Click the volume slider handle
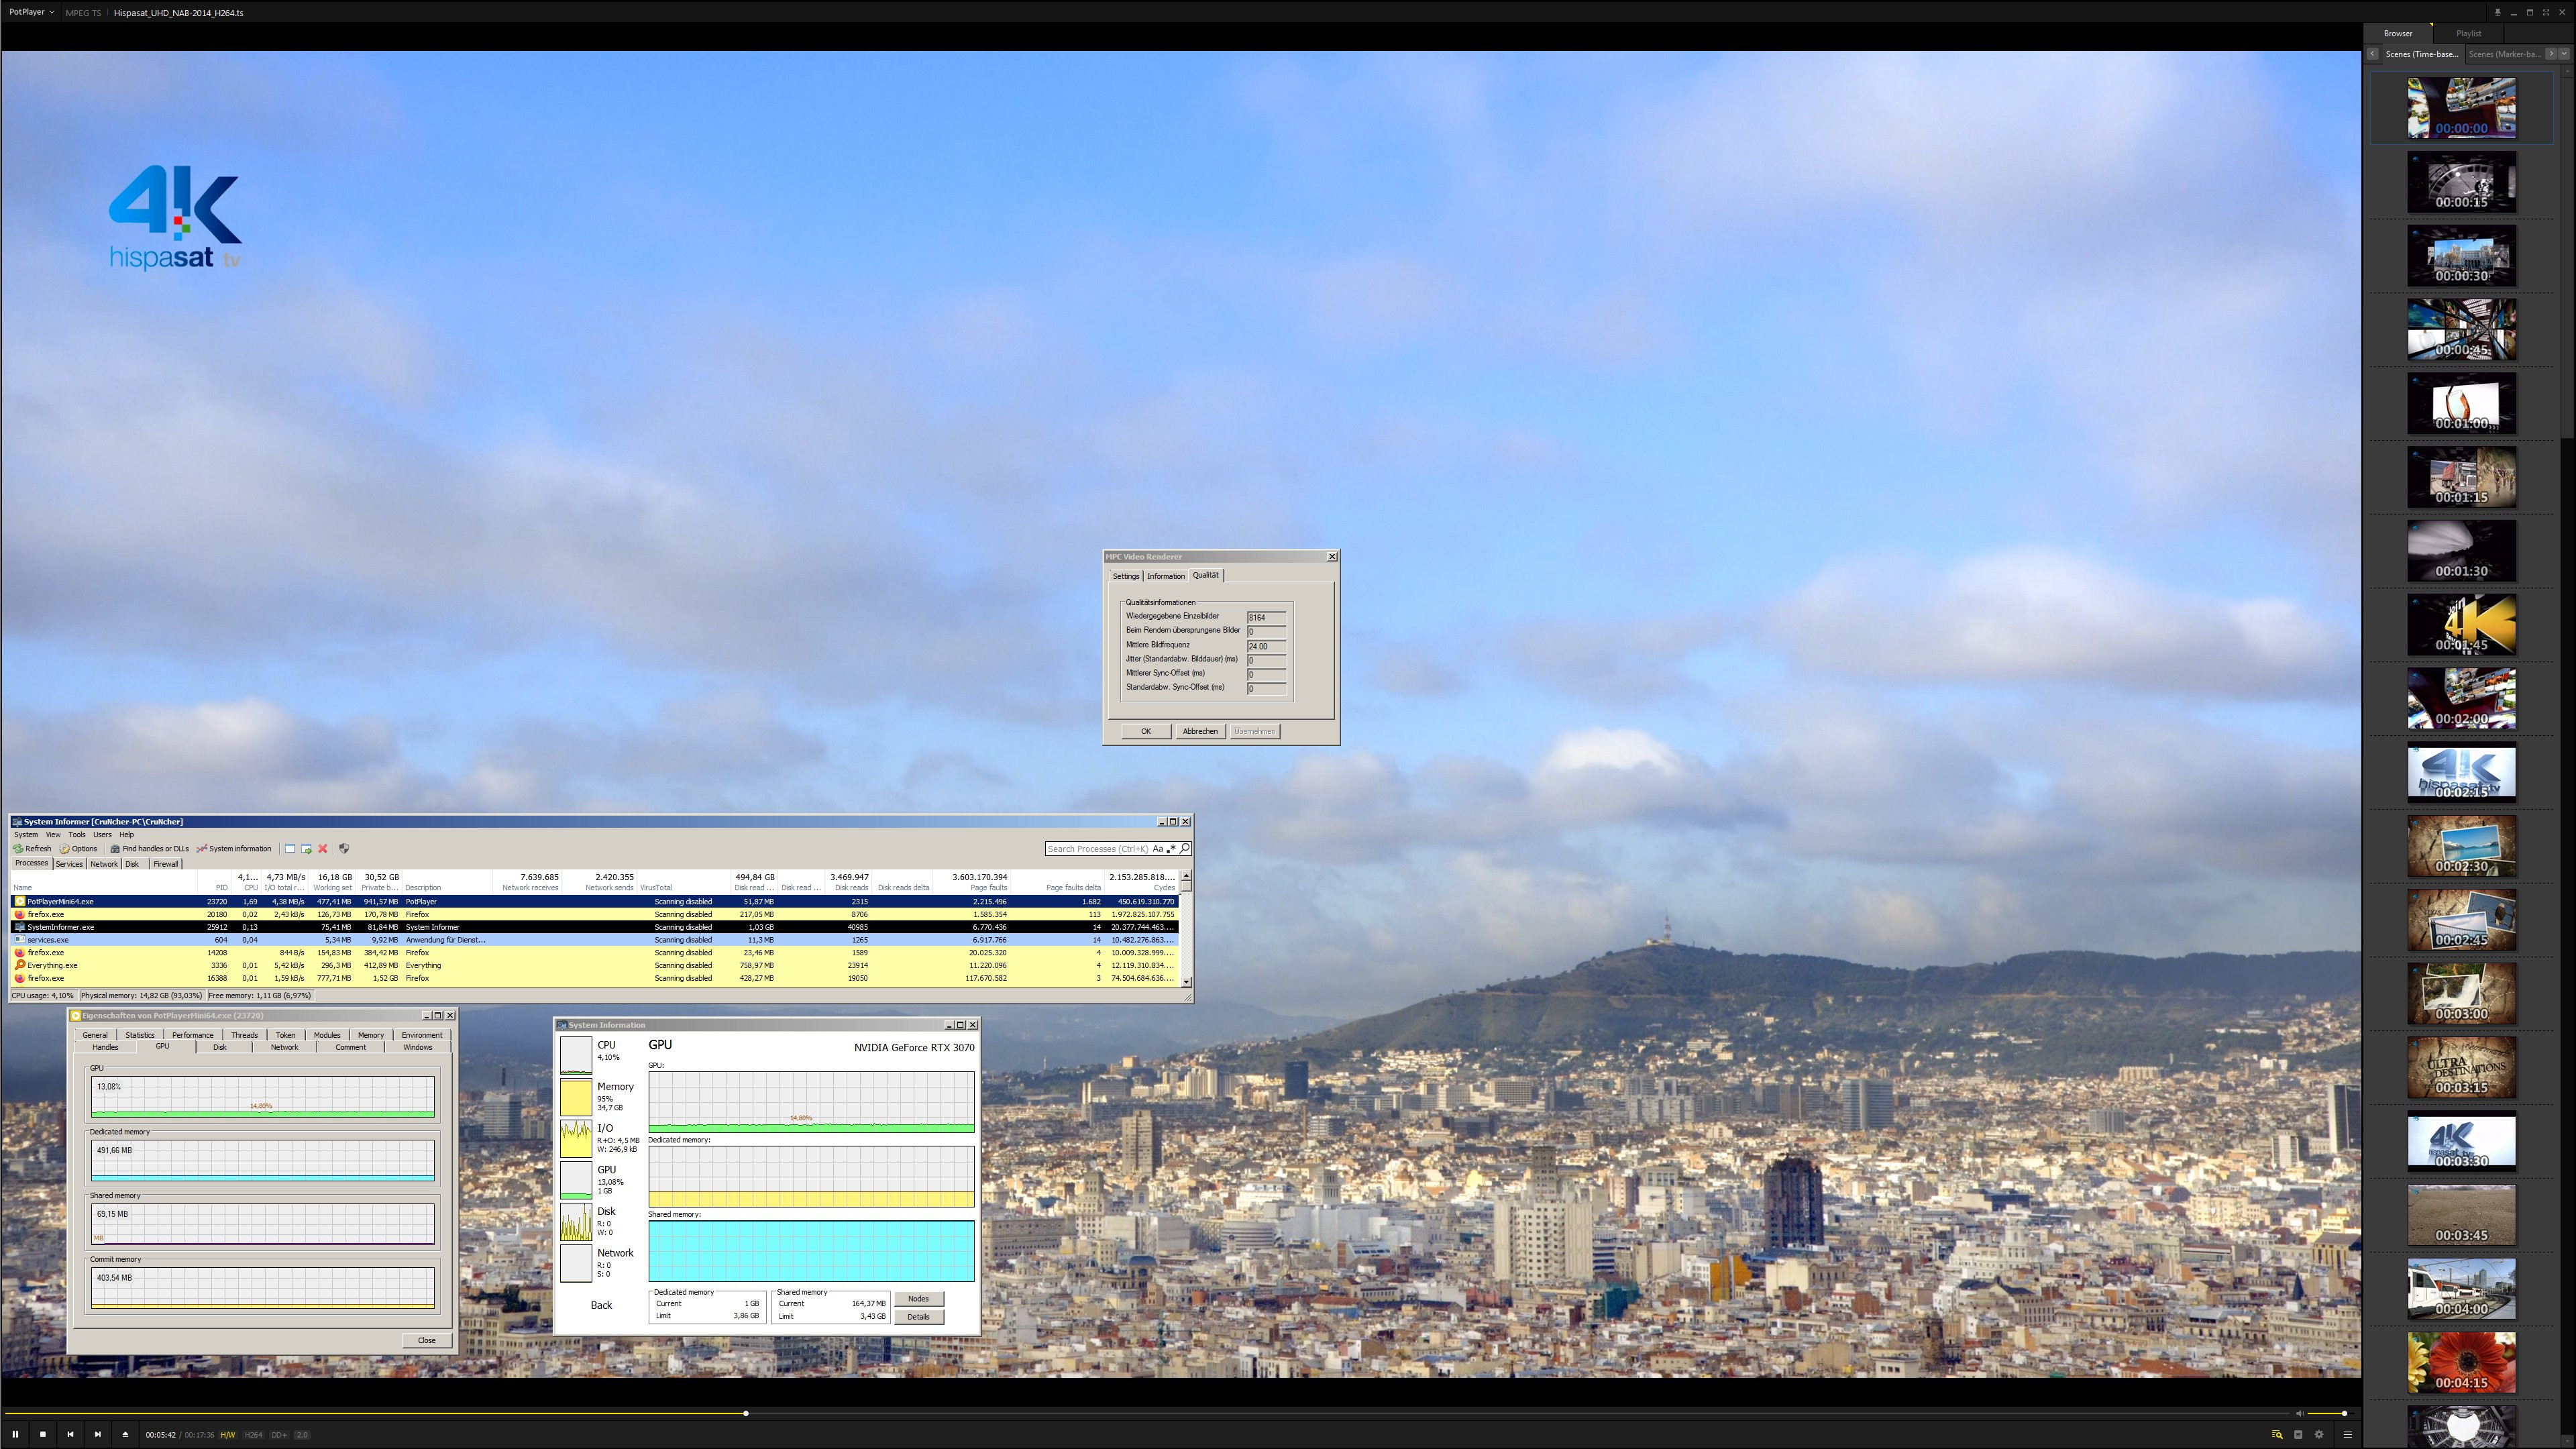 point(2344,1413)
